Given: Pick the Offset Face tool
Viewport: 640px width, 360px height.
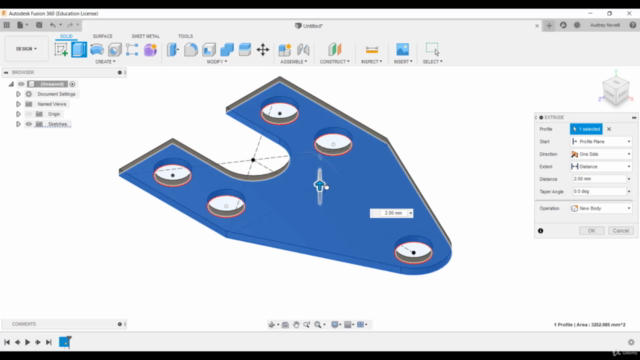Looking at the screenshot, I should [x=244, y=50].
